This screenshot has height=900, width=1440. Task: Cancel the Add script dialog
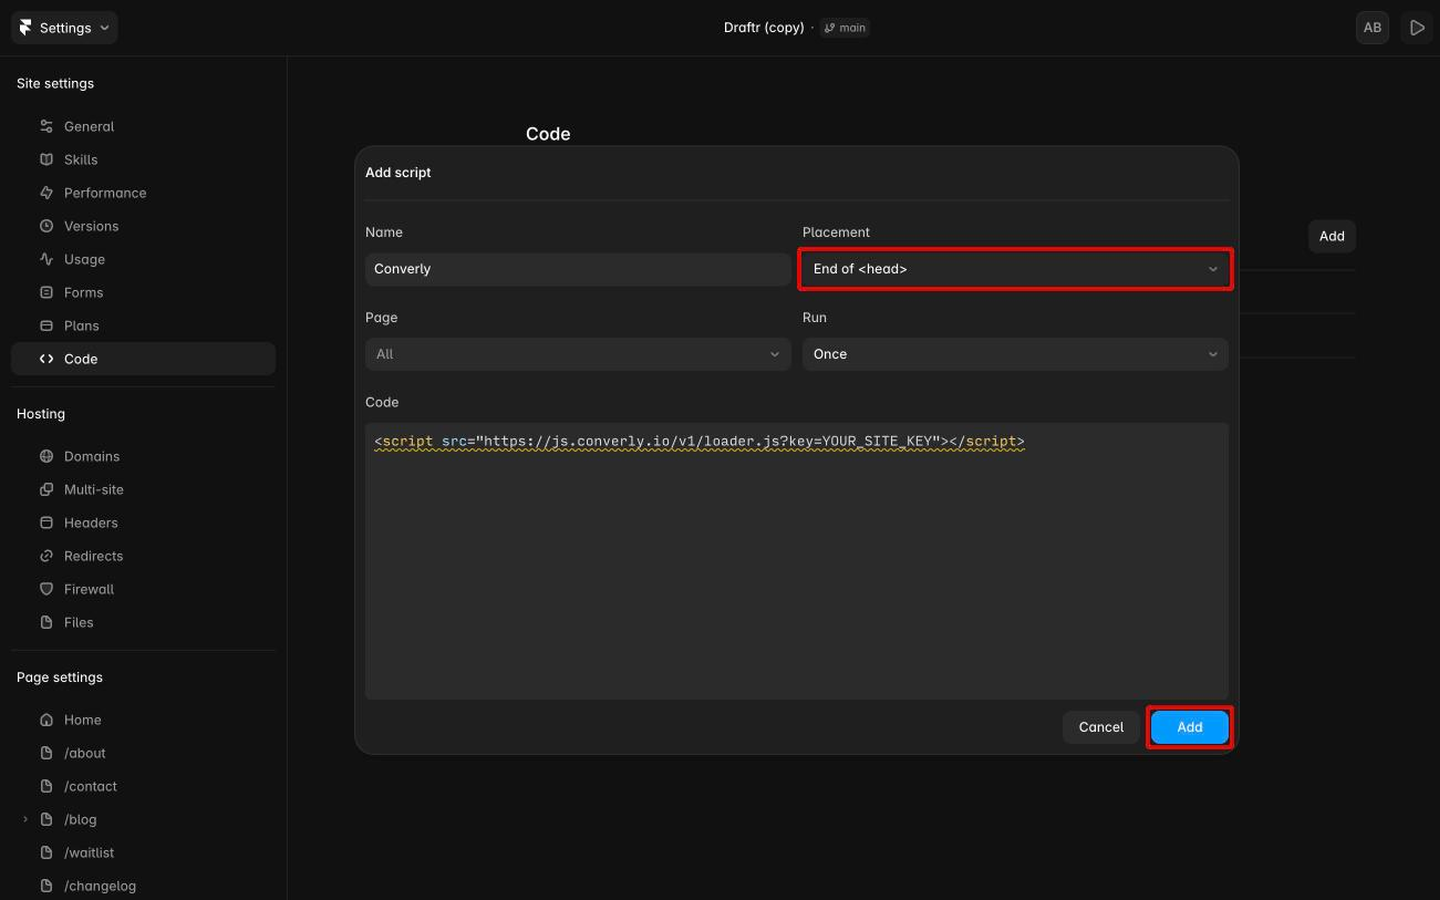(x=1101, y=727)
